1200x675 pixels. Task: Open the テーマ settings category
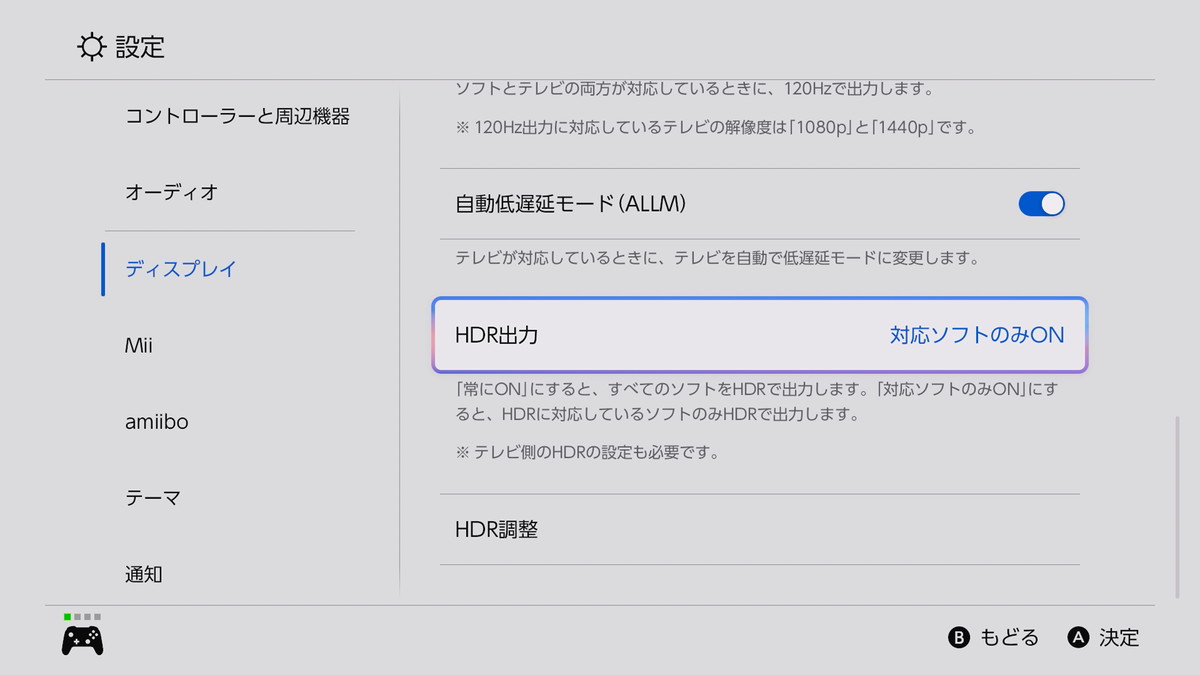tap(153, 498)
